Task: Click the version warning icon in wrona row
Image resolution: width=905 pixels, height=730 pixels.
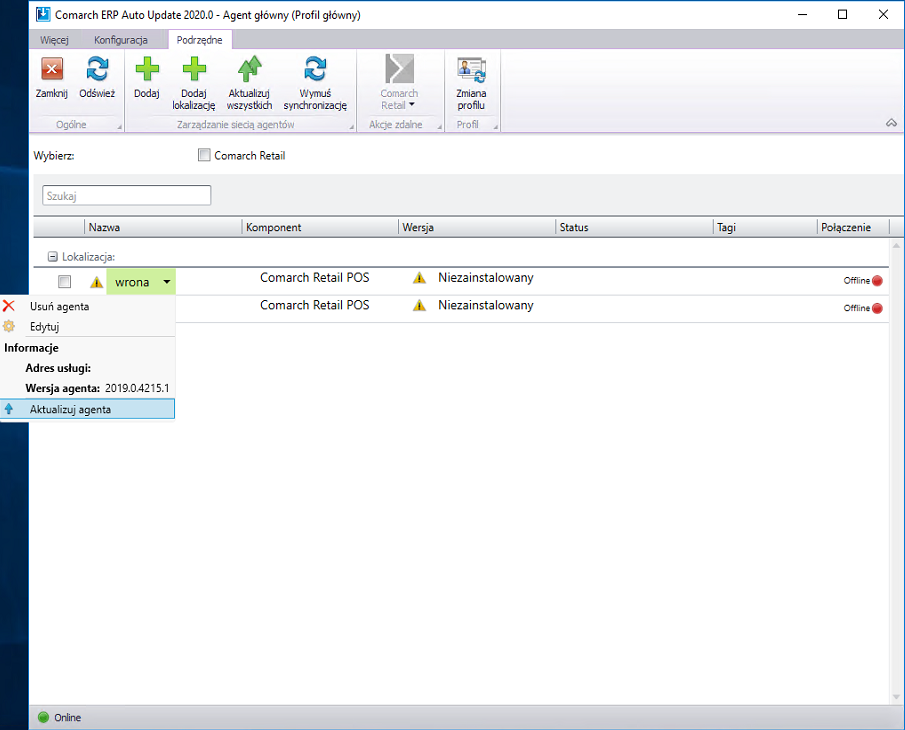Action: pos(420,278)
